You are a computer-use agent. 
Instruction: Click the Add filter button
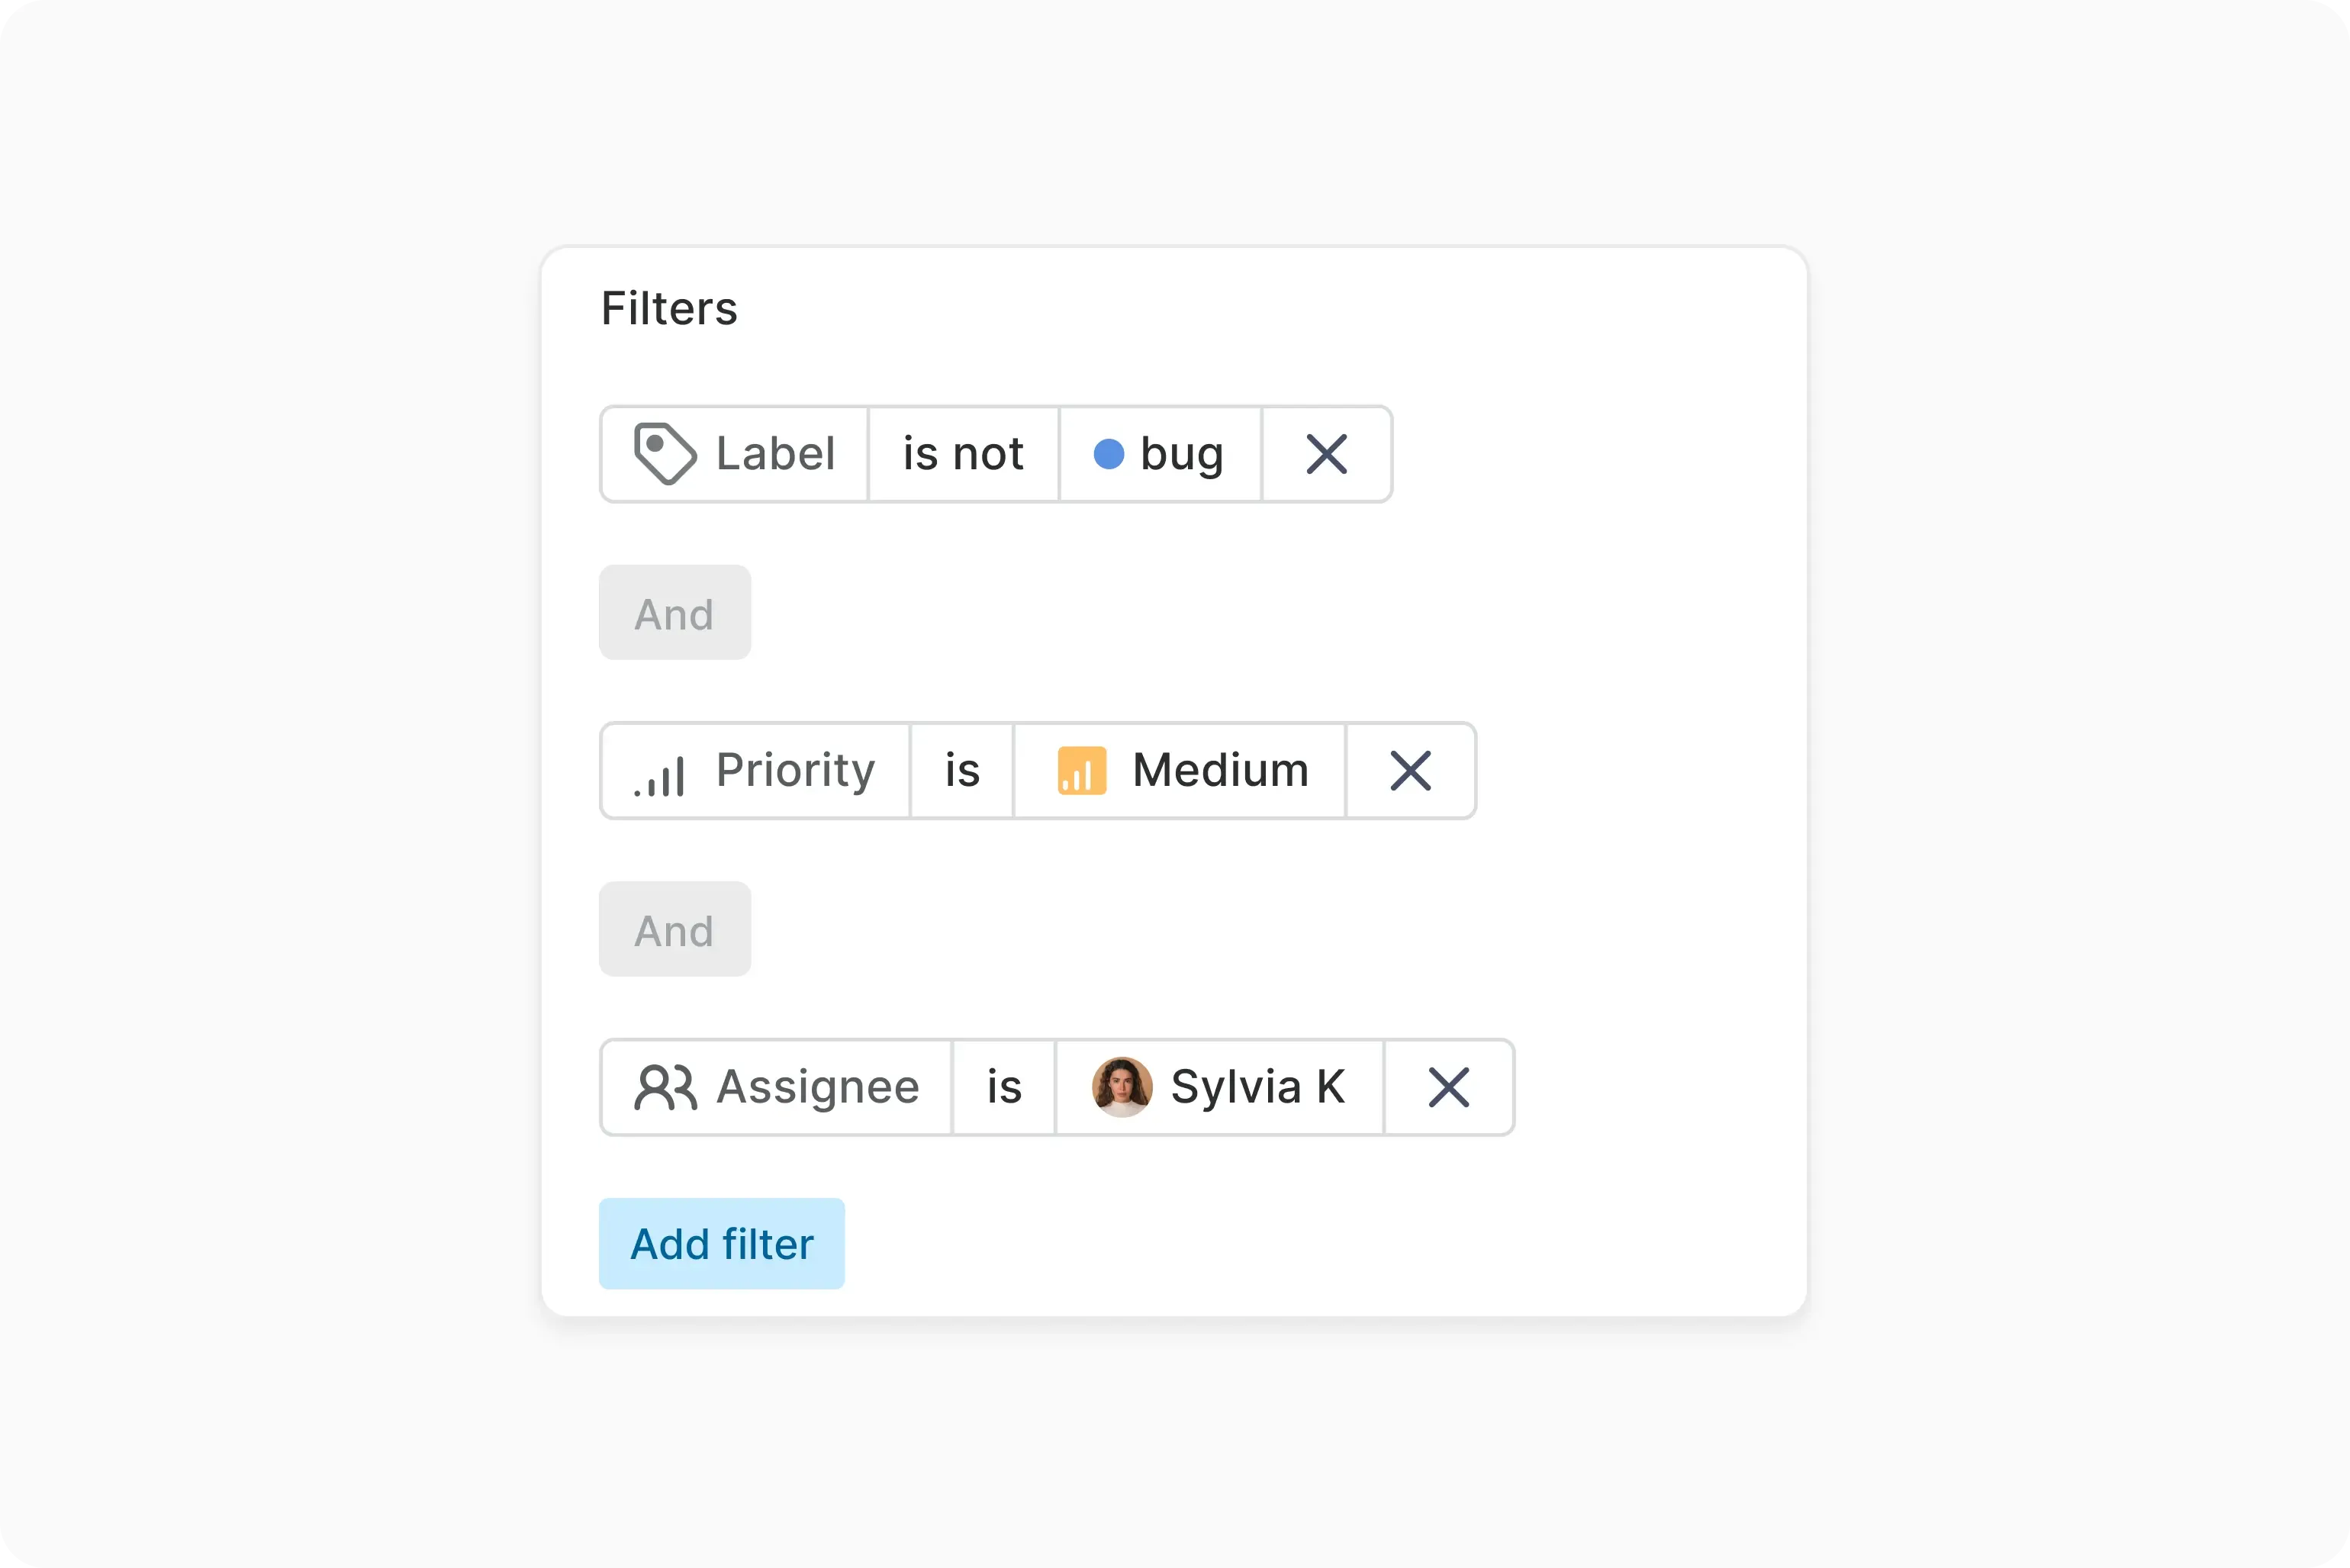[721, 1243]
